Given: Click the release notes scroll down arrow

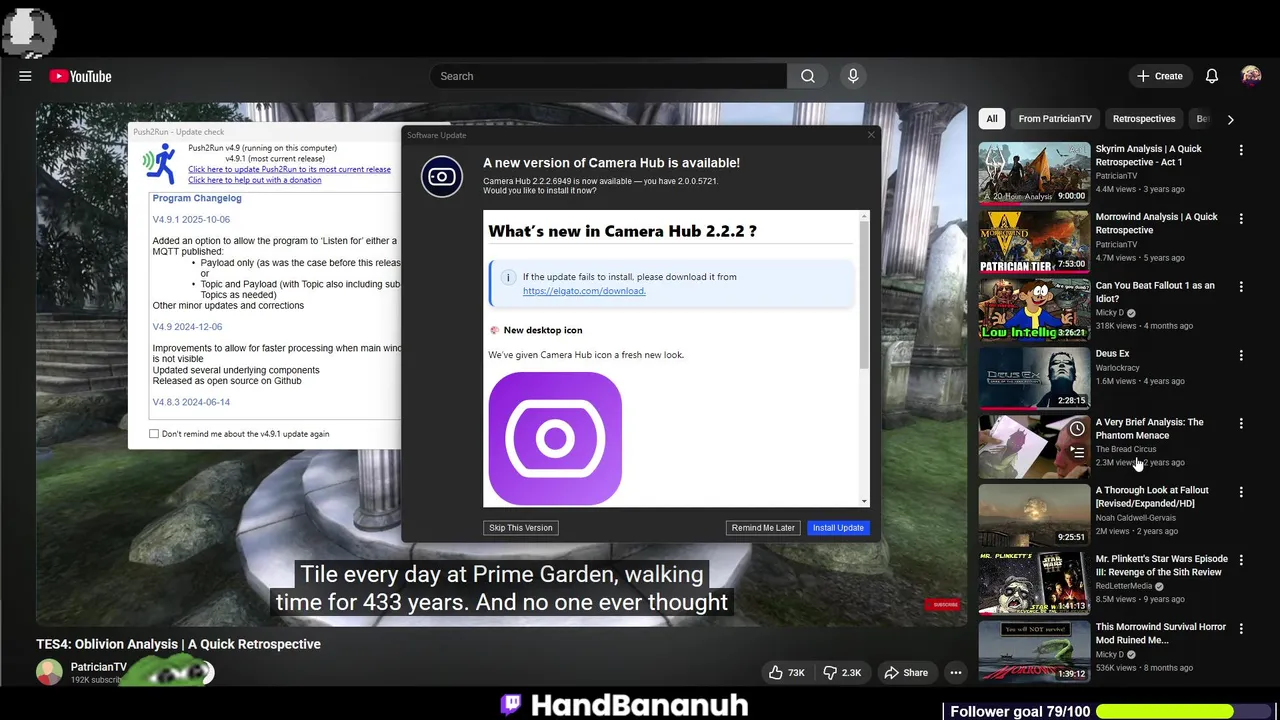Looking at the screenshot, I should point(864,501).
